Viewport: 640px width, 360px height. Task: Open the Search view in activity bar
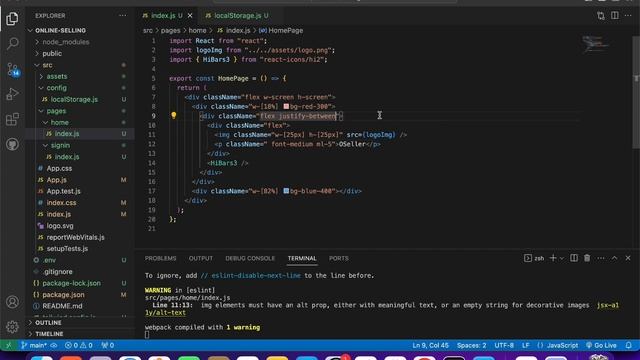coord(12,43)
